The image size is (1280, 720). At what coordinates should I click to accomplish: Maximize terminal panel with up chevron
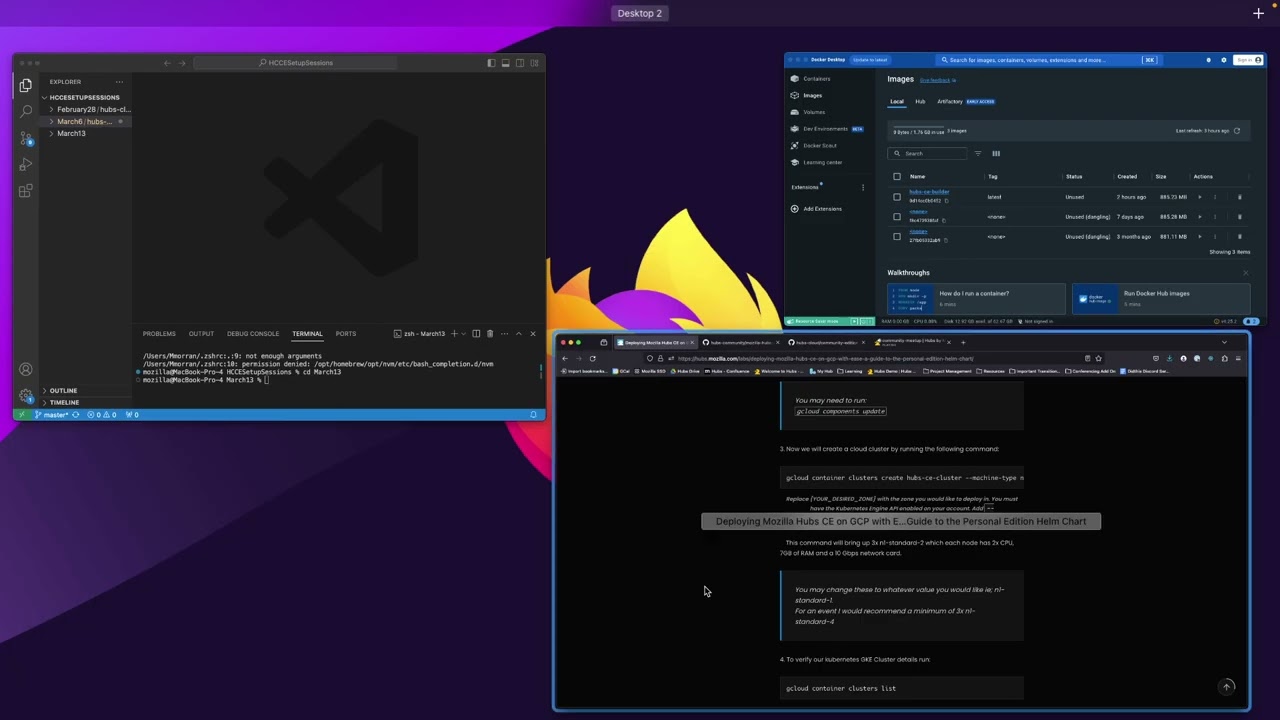[518, 333]
